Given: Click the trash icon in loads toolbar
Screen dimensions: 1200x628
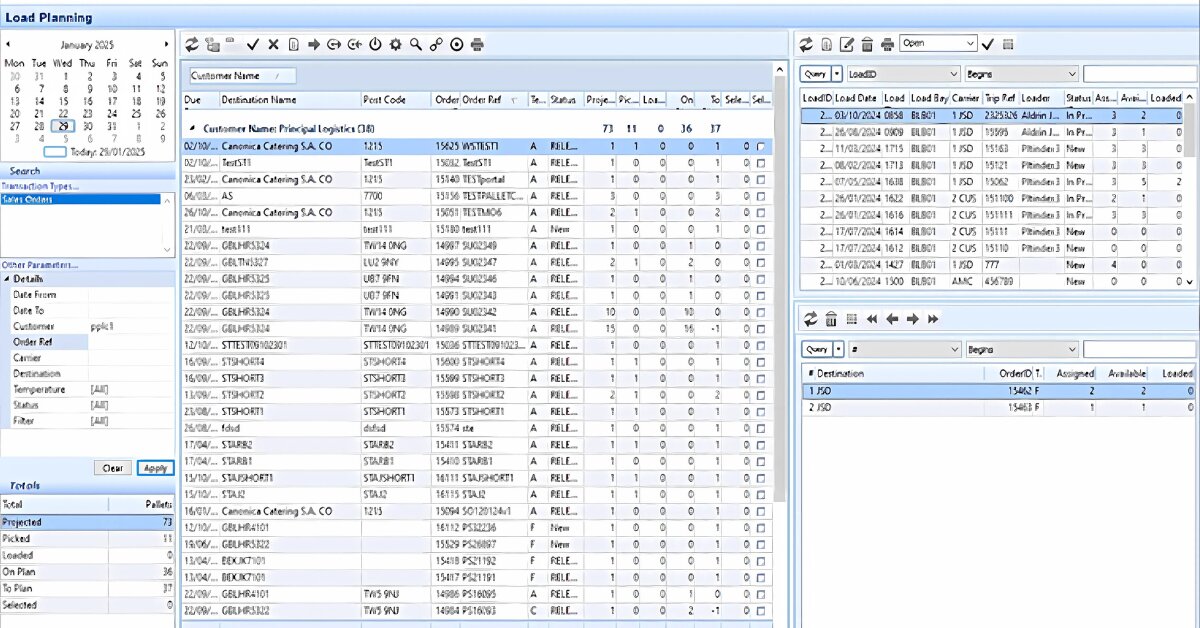Looking at the screenshot, I should tap(867, 44).
